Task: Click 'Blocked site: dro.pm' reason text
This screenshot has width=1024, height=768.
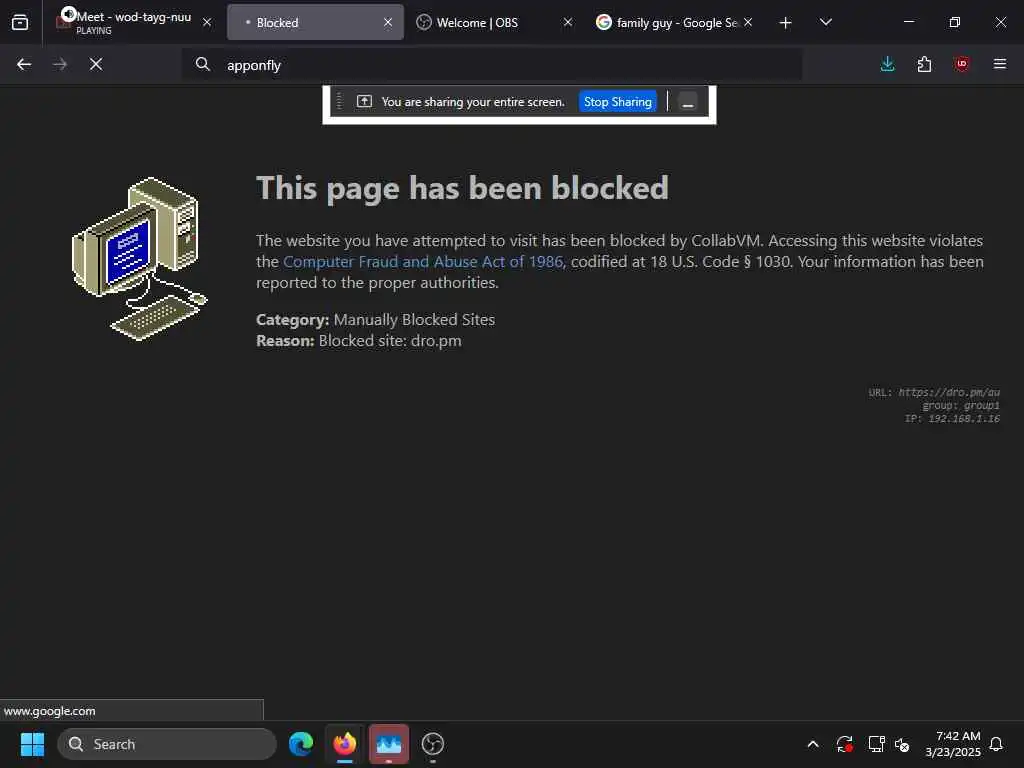Action: point(390,341)
